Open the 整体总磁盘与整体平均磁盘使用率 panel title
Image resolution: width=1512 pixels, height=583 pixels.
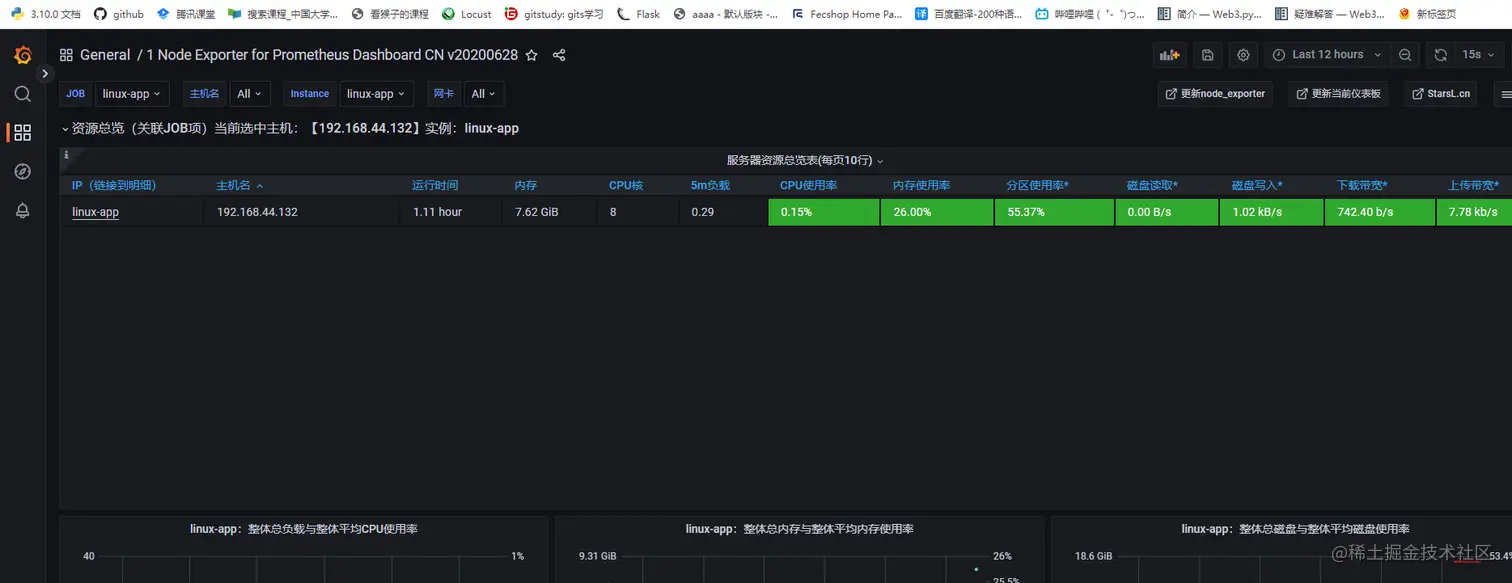click(x=1295, y=528)
